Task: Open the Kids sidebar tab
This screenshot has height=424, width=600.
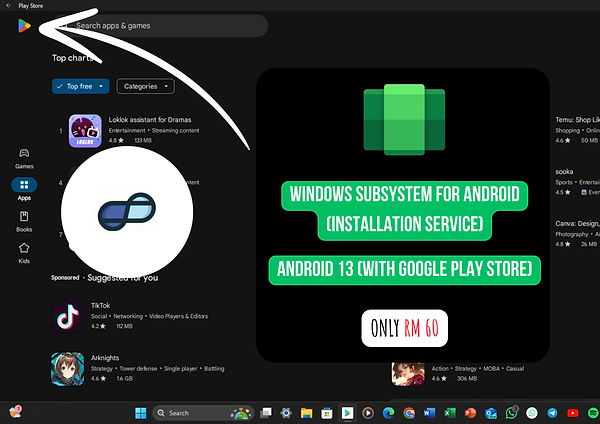Action: tap(24, 253)
